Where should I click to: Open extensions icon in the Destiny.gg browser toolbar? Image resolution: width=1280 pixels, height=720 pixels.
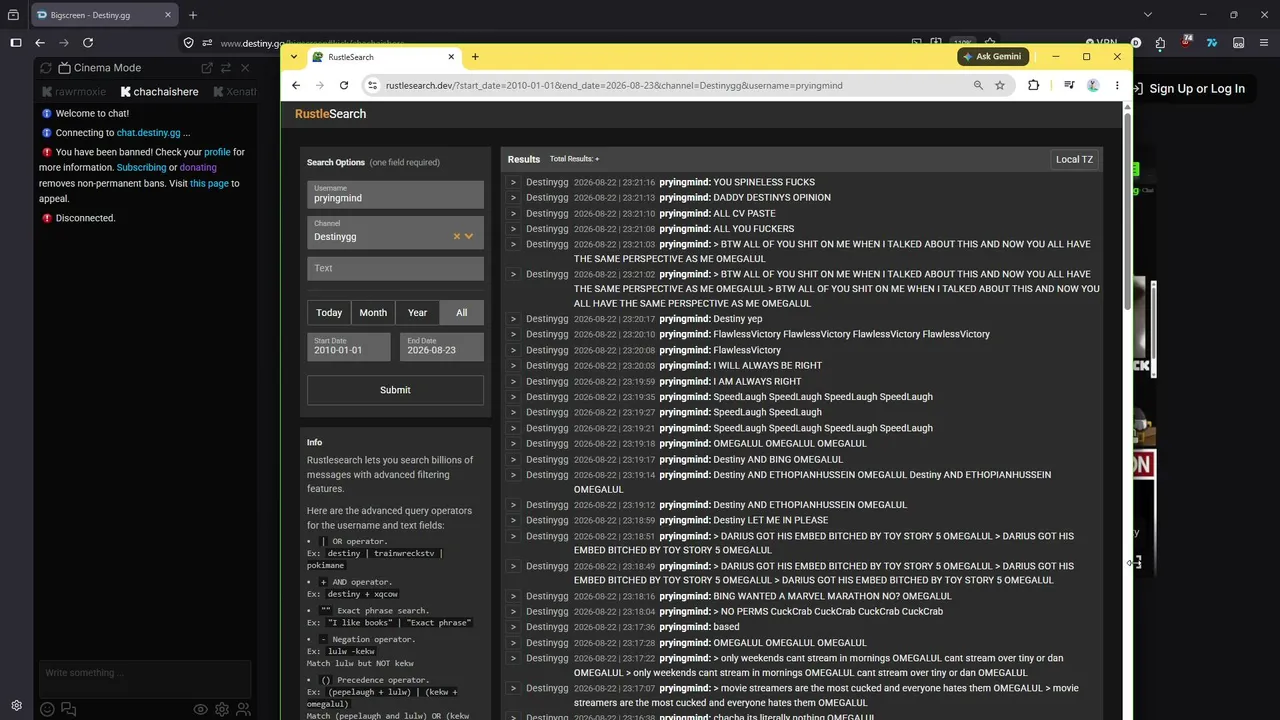(x=1160, y=43)
